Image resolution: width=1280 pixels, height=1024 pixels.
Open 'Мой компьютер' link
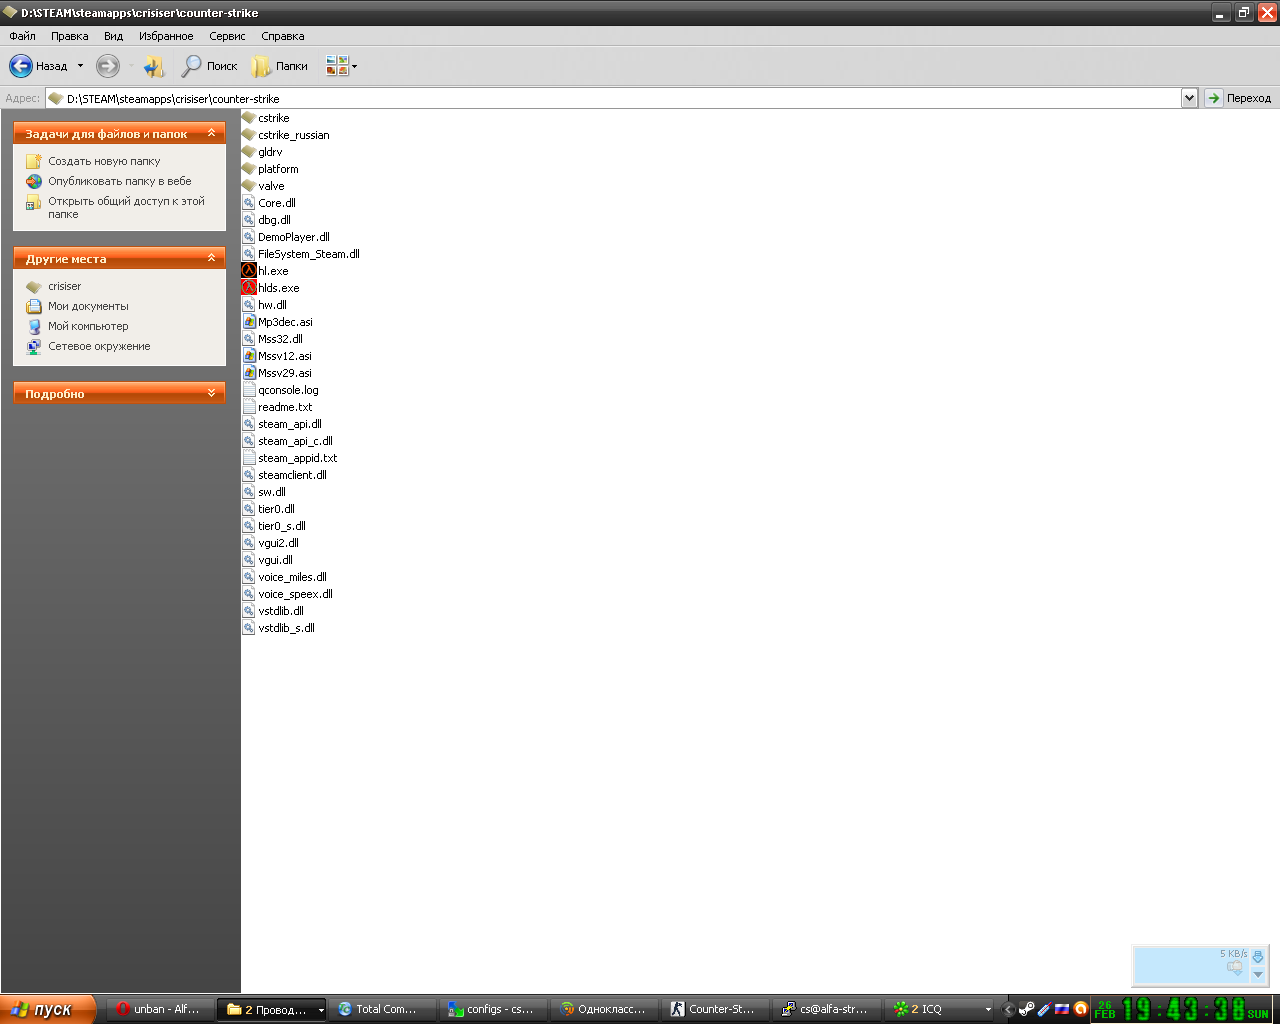tap(88, 326)
